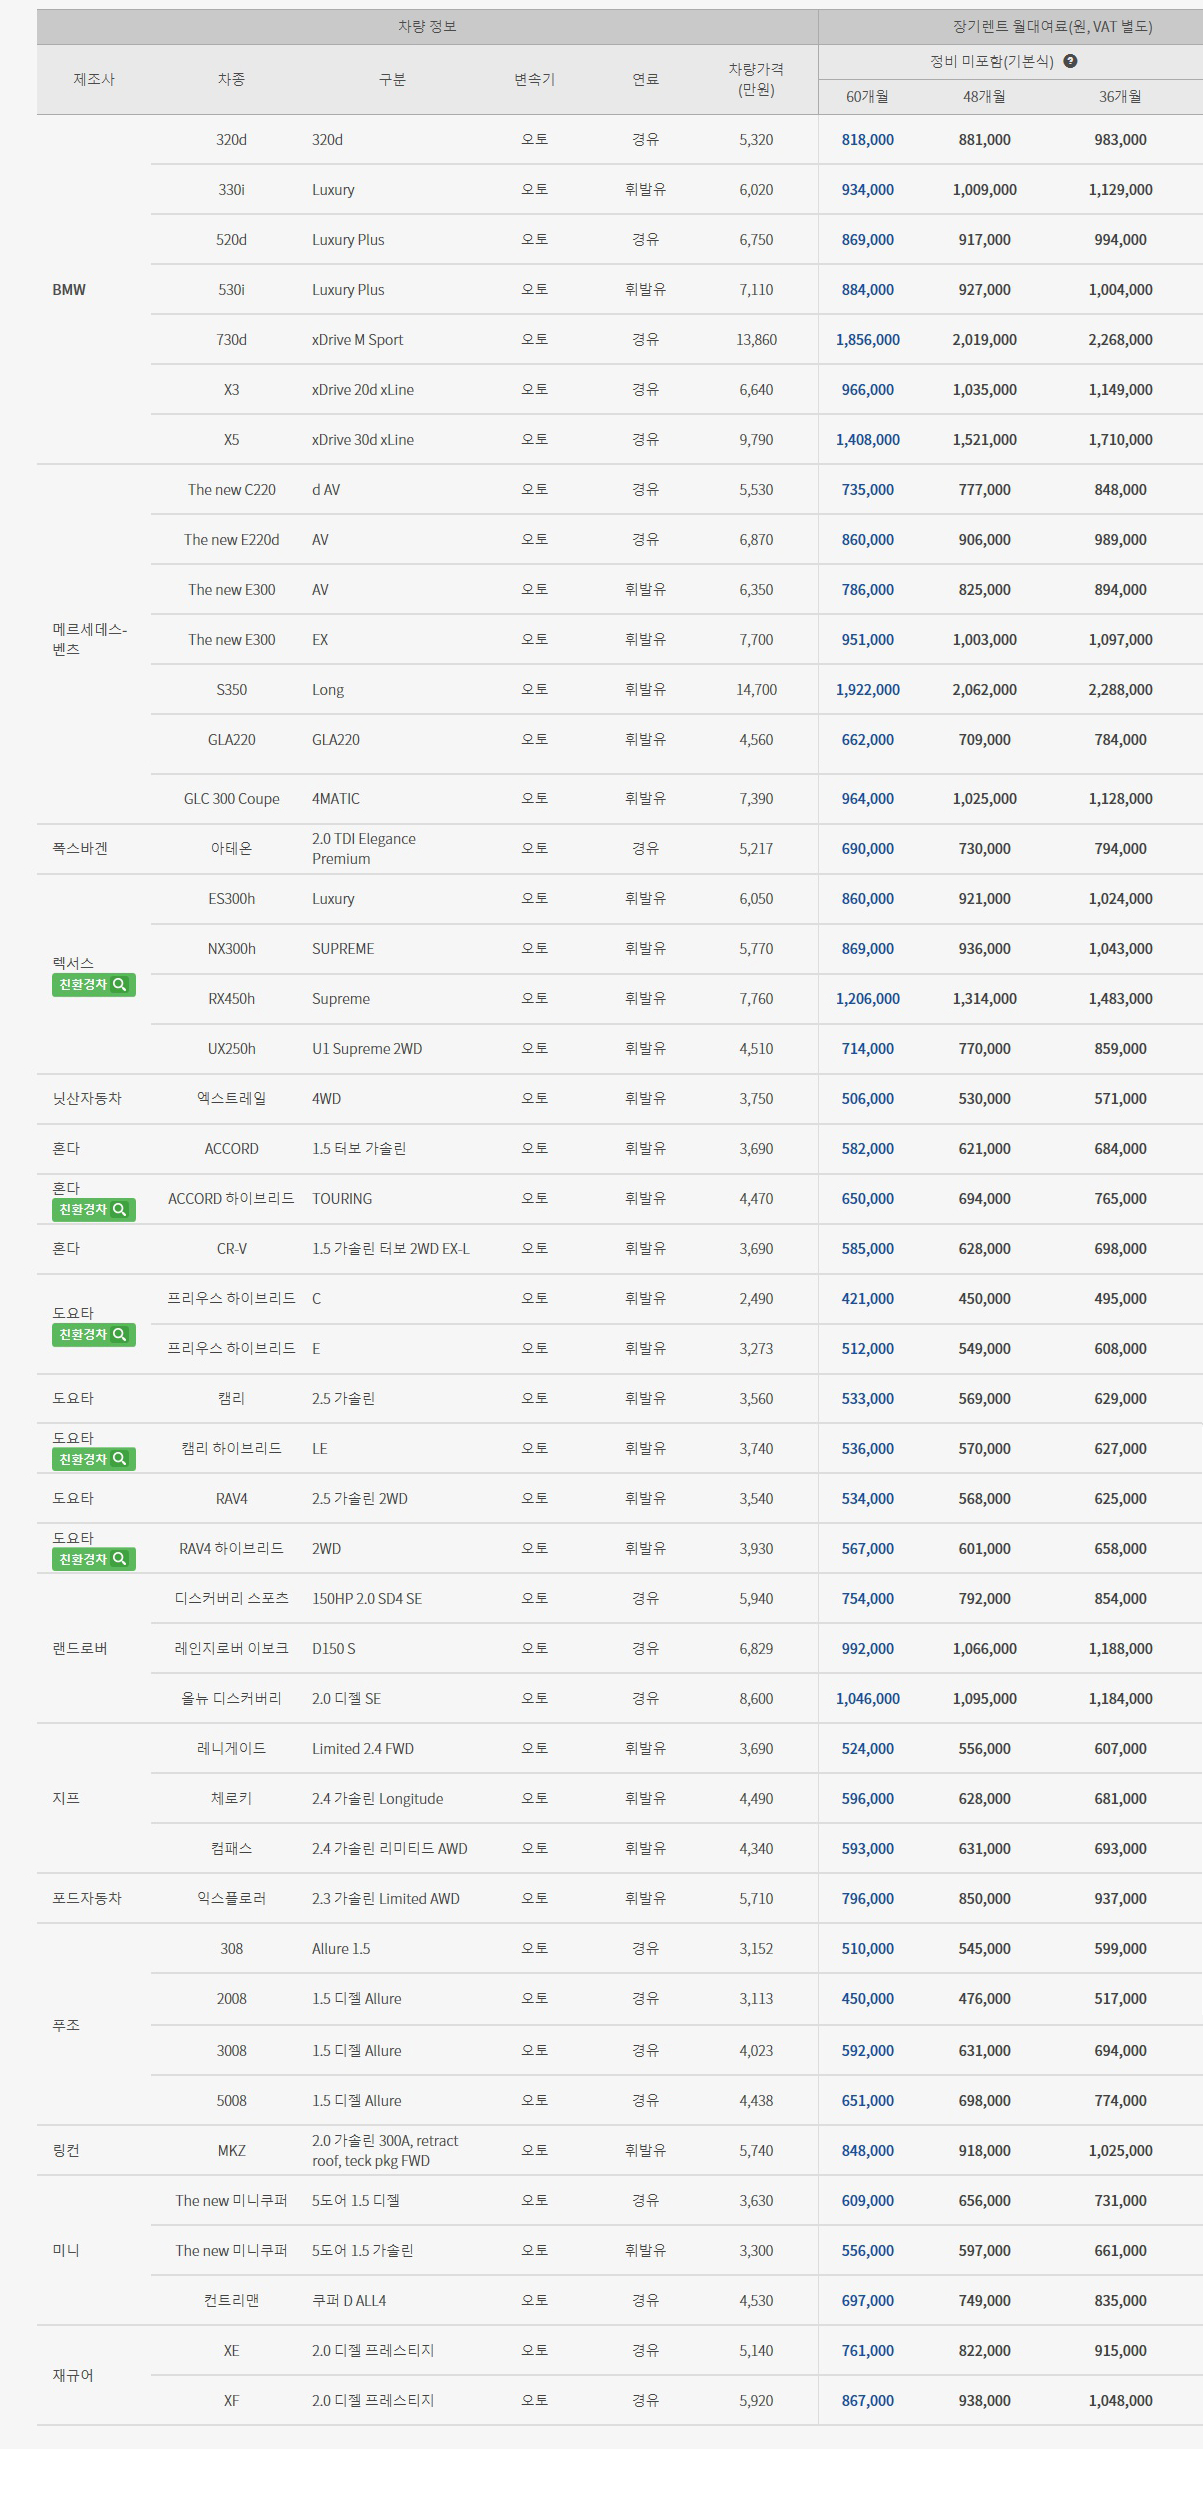Click the 48-month price for GLC 300 Coupe
The image size is (1203, 2500).
click(x=984, y=799)
